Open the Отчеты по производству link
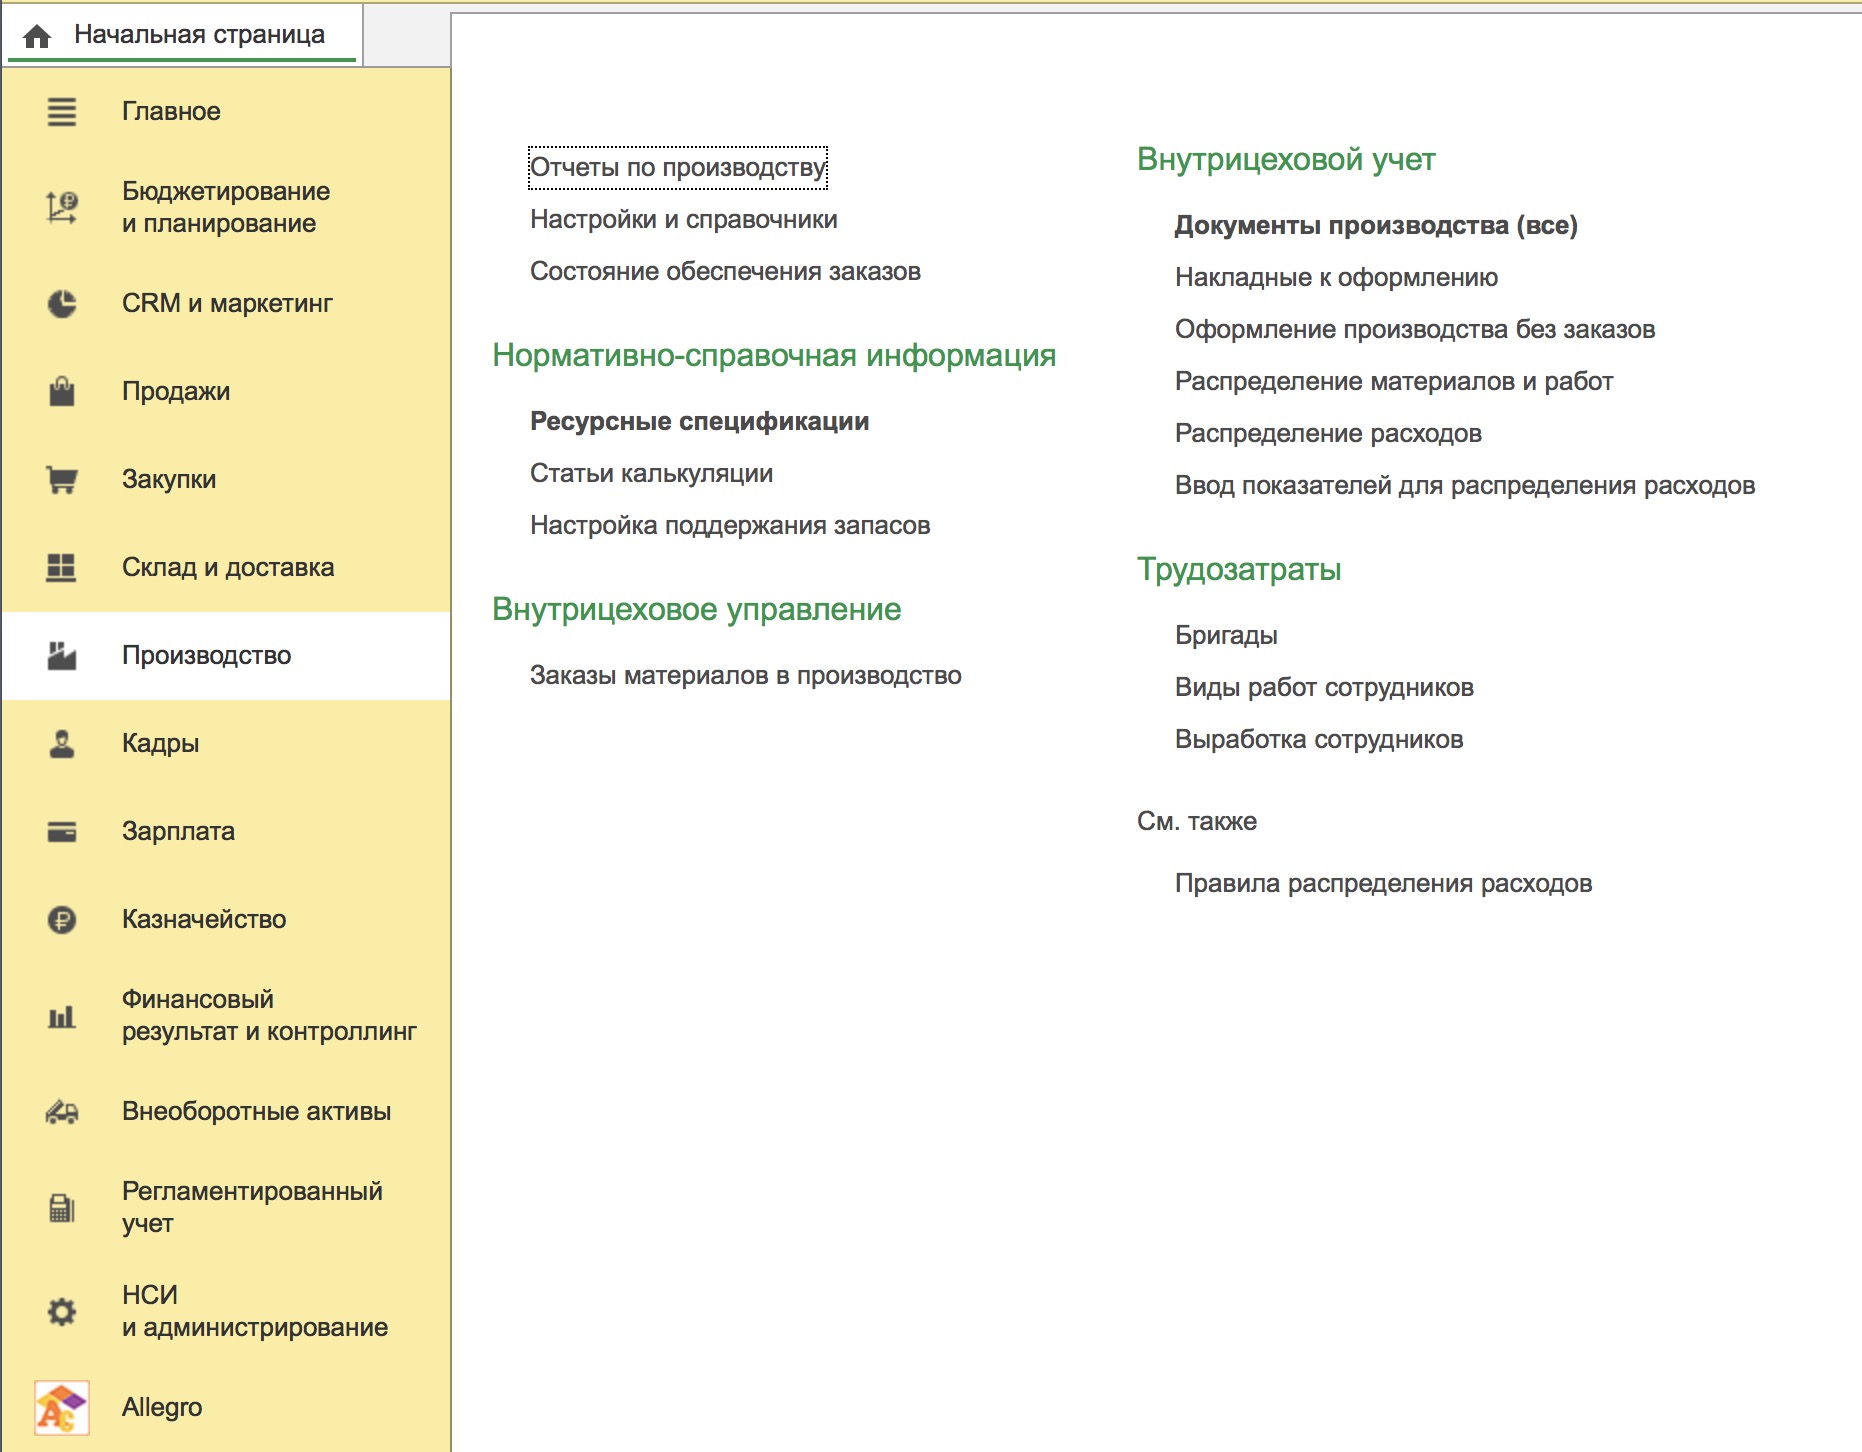The width and height of the screenshot is (1862, 1452). [678, 167]
